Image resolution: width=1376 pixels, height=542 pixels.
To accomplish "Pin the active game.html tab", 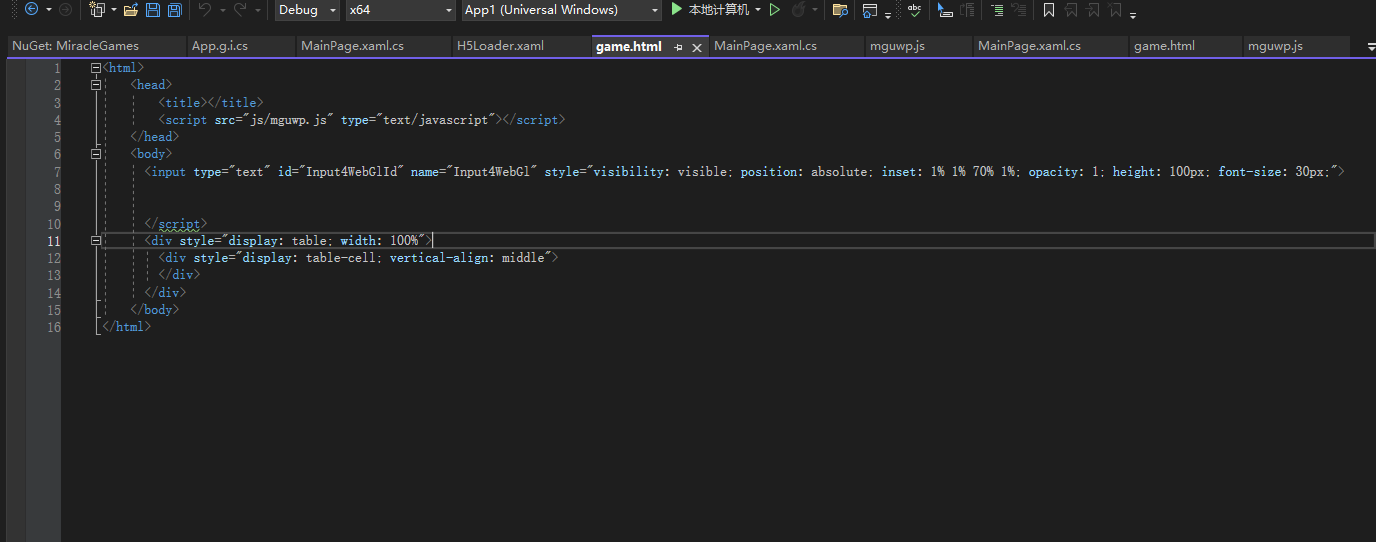I will [x=679, y=47].
